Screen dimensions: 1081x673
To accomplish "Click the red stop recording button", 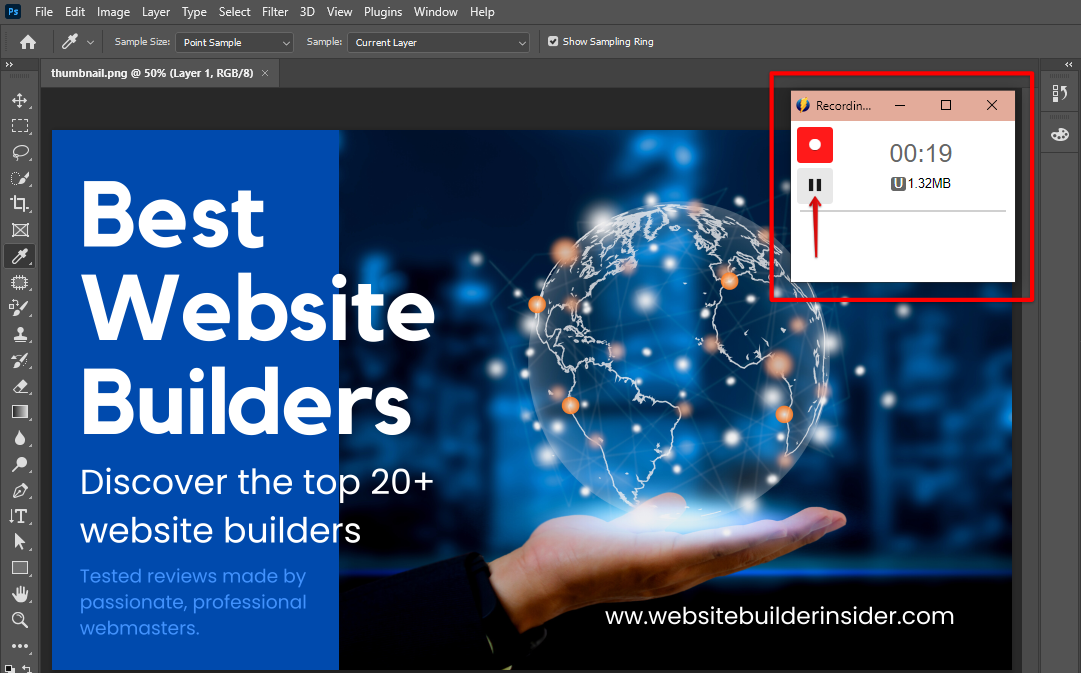I will click(815, 145).
